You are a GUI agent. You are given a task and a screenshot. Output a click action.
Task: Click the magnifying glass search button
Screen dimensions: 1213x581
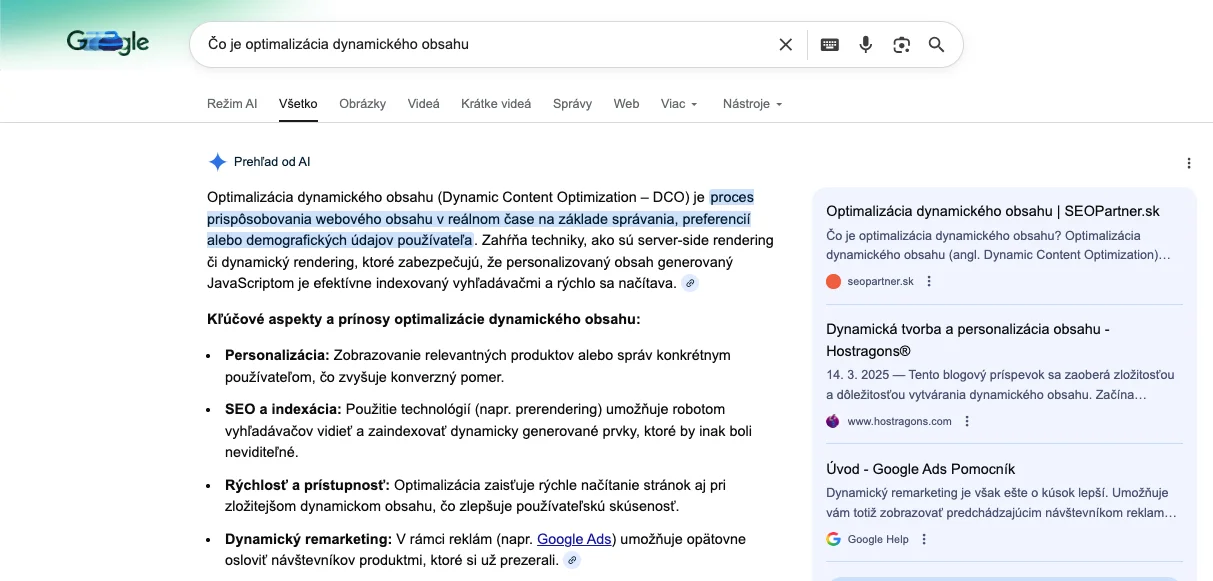936,44
